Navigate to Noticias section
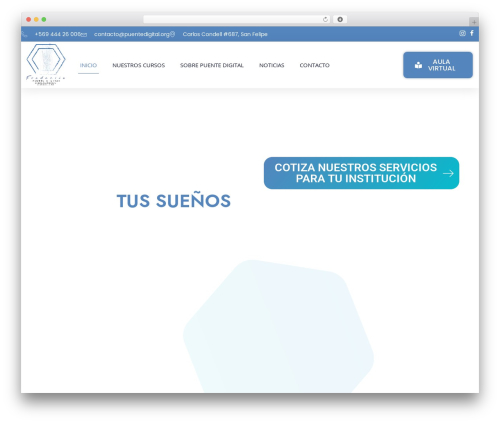 [x=272, y=65]
